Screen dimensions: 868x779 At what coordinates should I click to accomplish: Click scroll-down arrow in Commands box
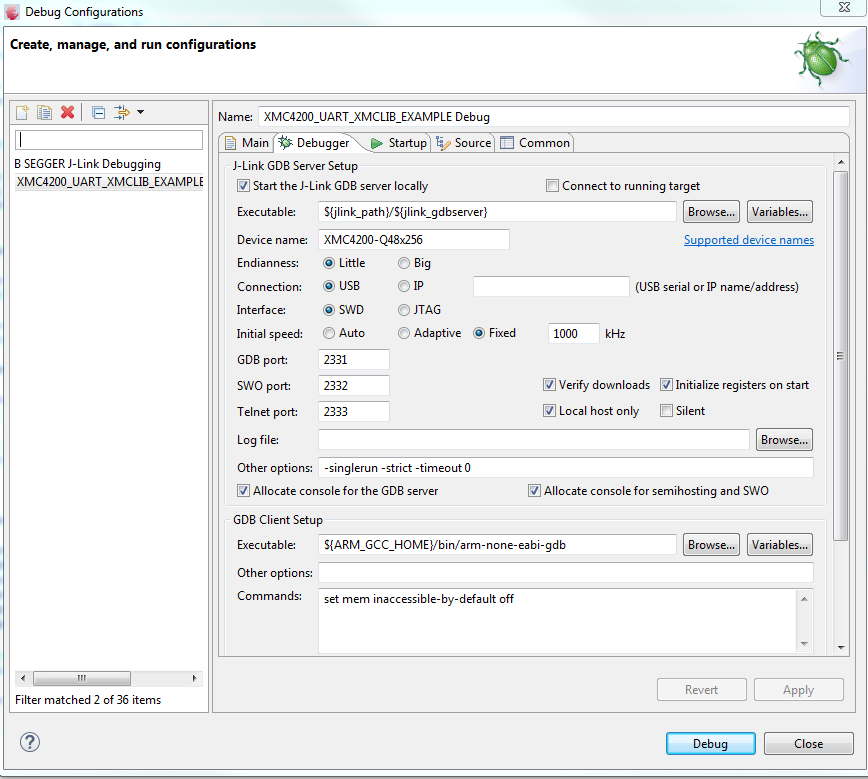pyautogui.click(x=804, y=644)
